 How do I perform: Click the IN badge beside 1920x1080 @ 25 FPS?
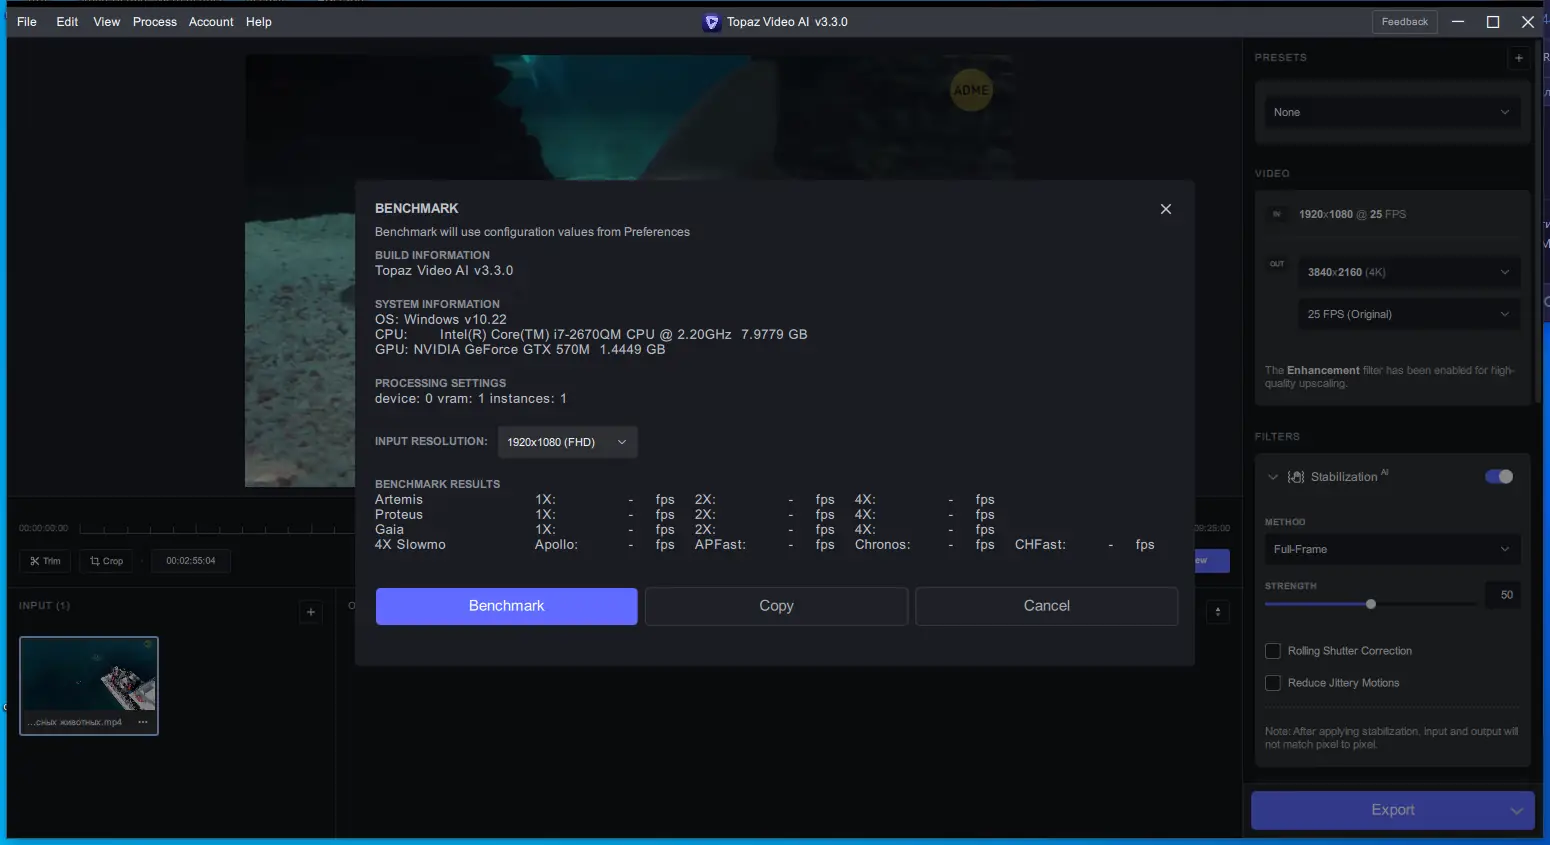[x=1277, y=214]
